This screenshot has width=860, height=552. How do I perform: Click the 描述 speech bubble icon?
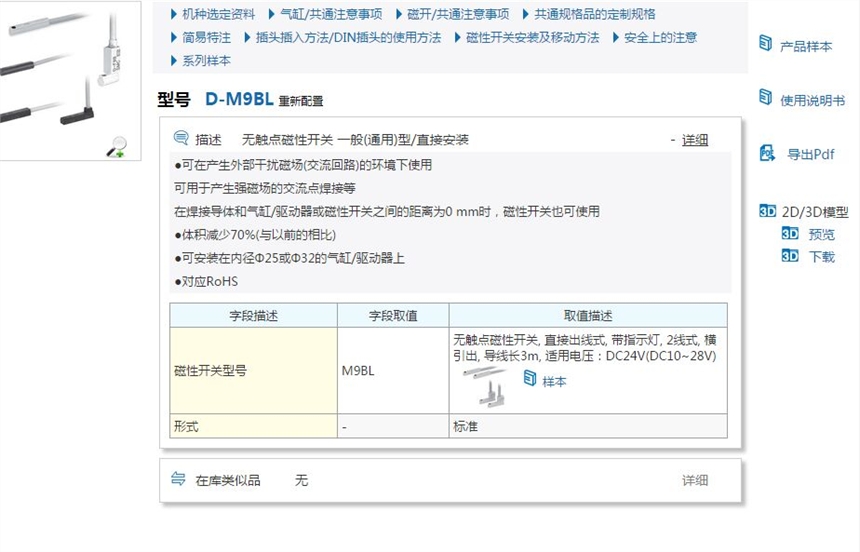pyautogui.click(x=181, y=139)
